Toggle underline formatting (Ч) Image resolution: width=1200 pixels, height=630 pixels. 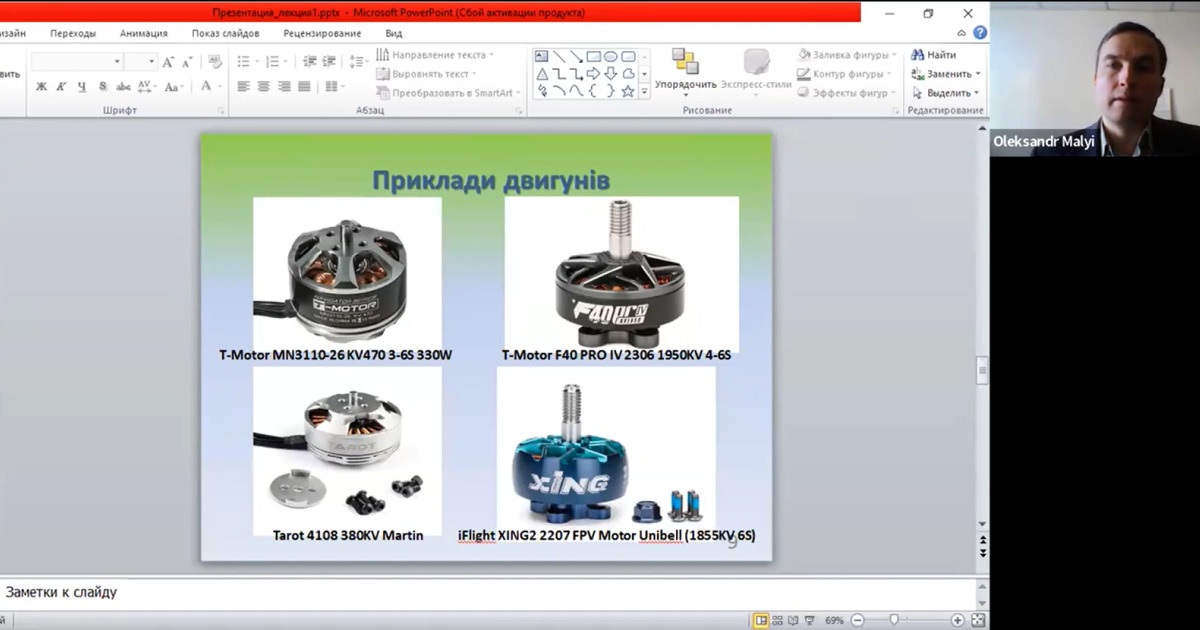coord(82,87)
